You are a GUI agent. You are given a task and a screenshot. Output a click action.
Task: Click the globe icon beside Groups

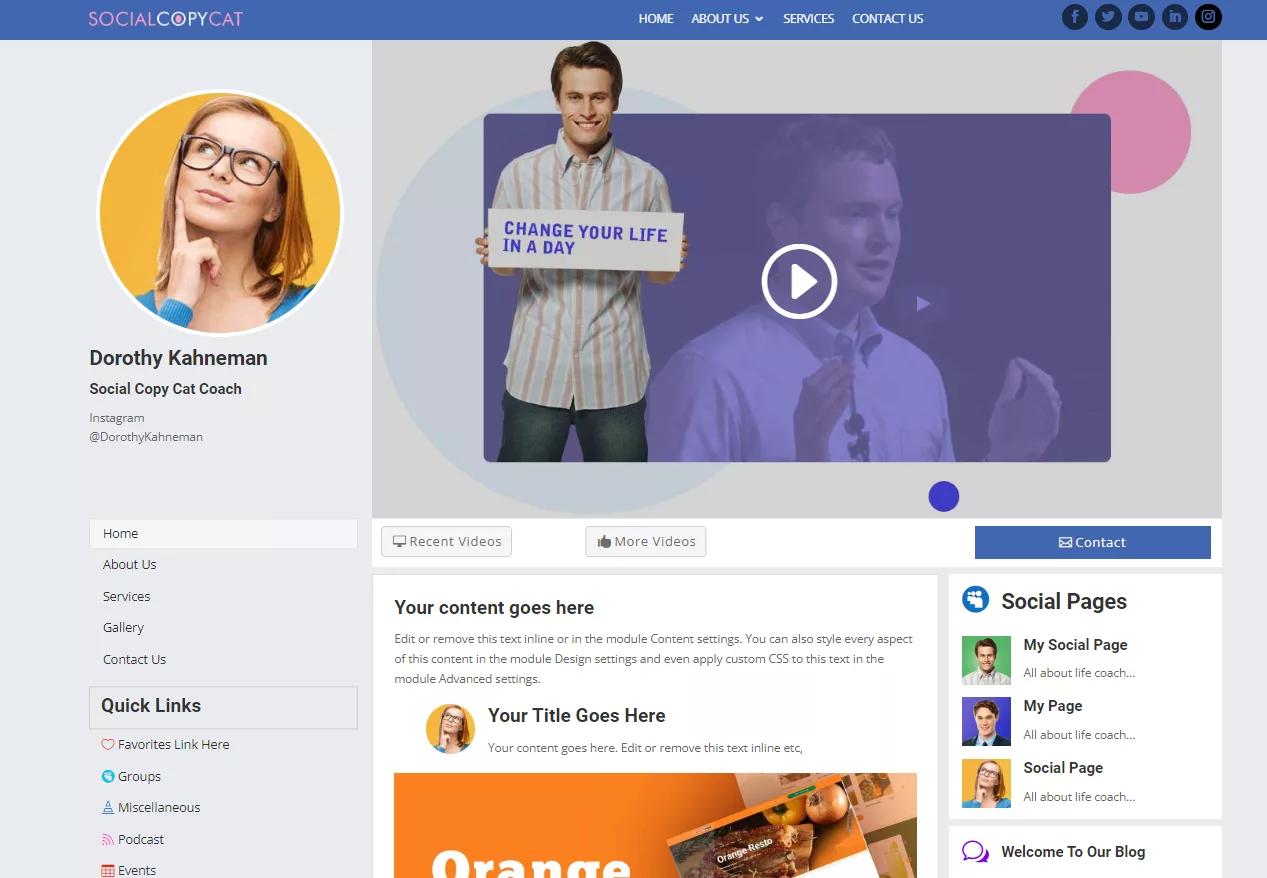tap(108, 776)
